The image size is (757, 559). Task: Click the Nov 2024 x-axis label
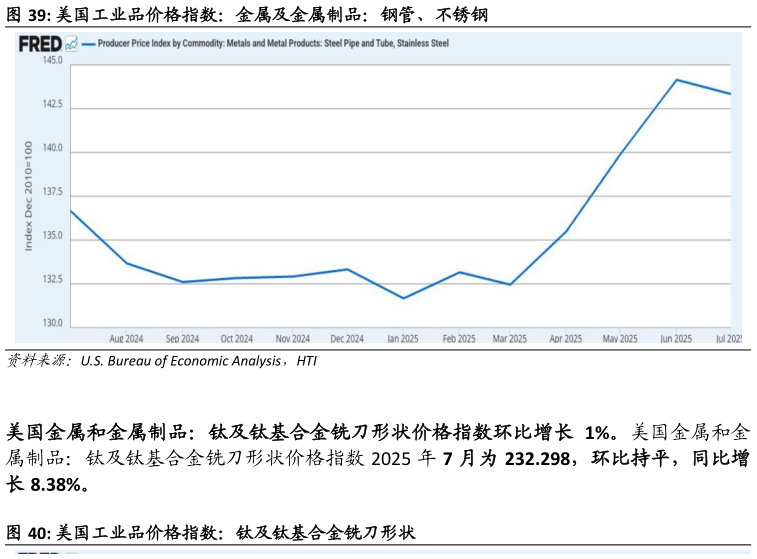[292, 339]
